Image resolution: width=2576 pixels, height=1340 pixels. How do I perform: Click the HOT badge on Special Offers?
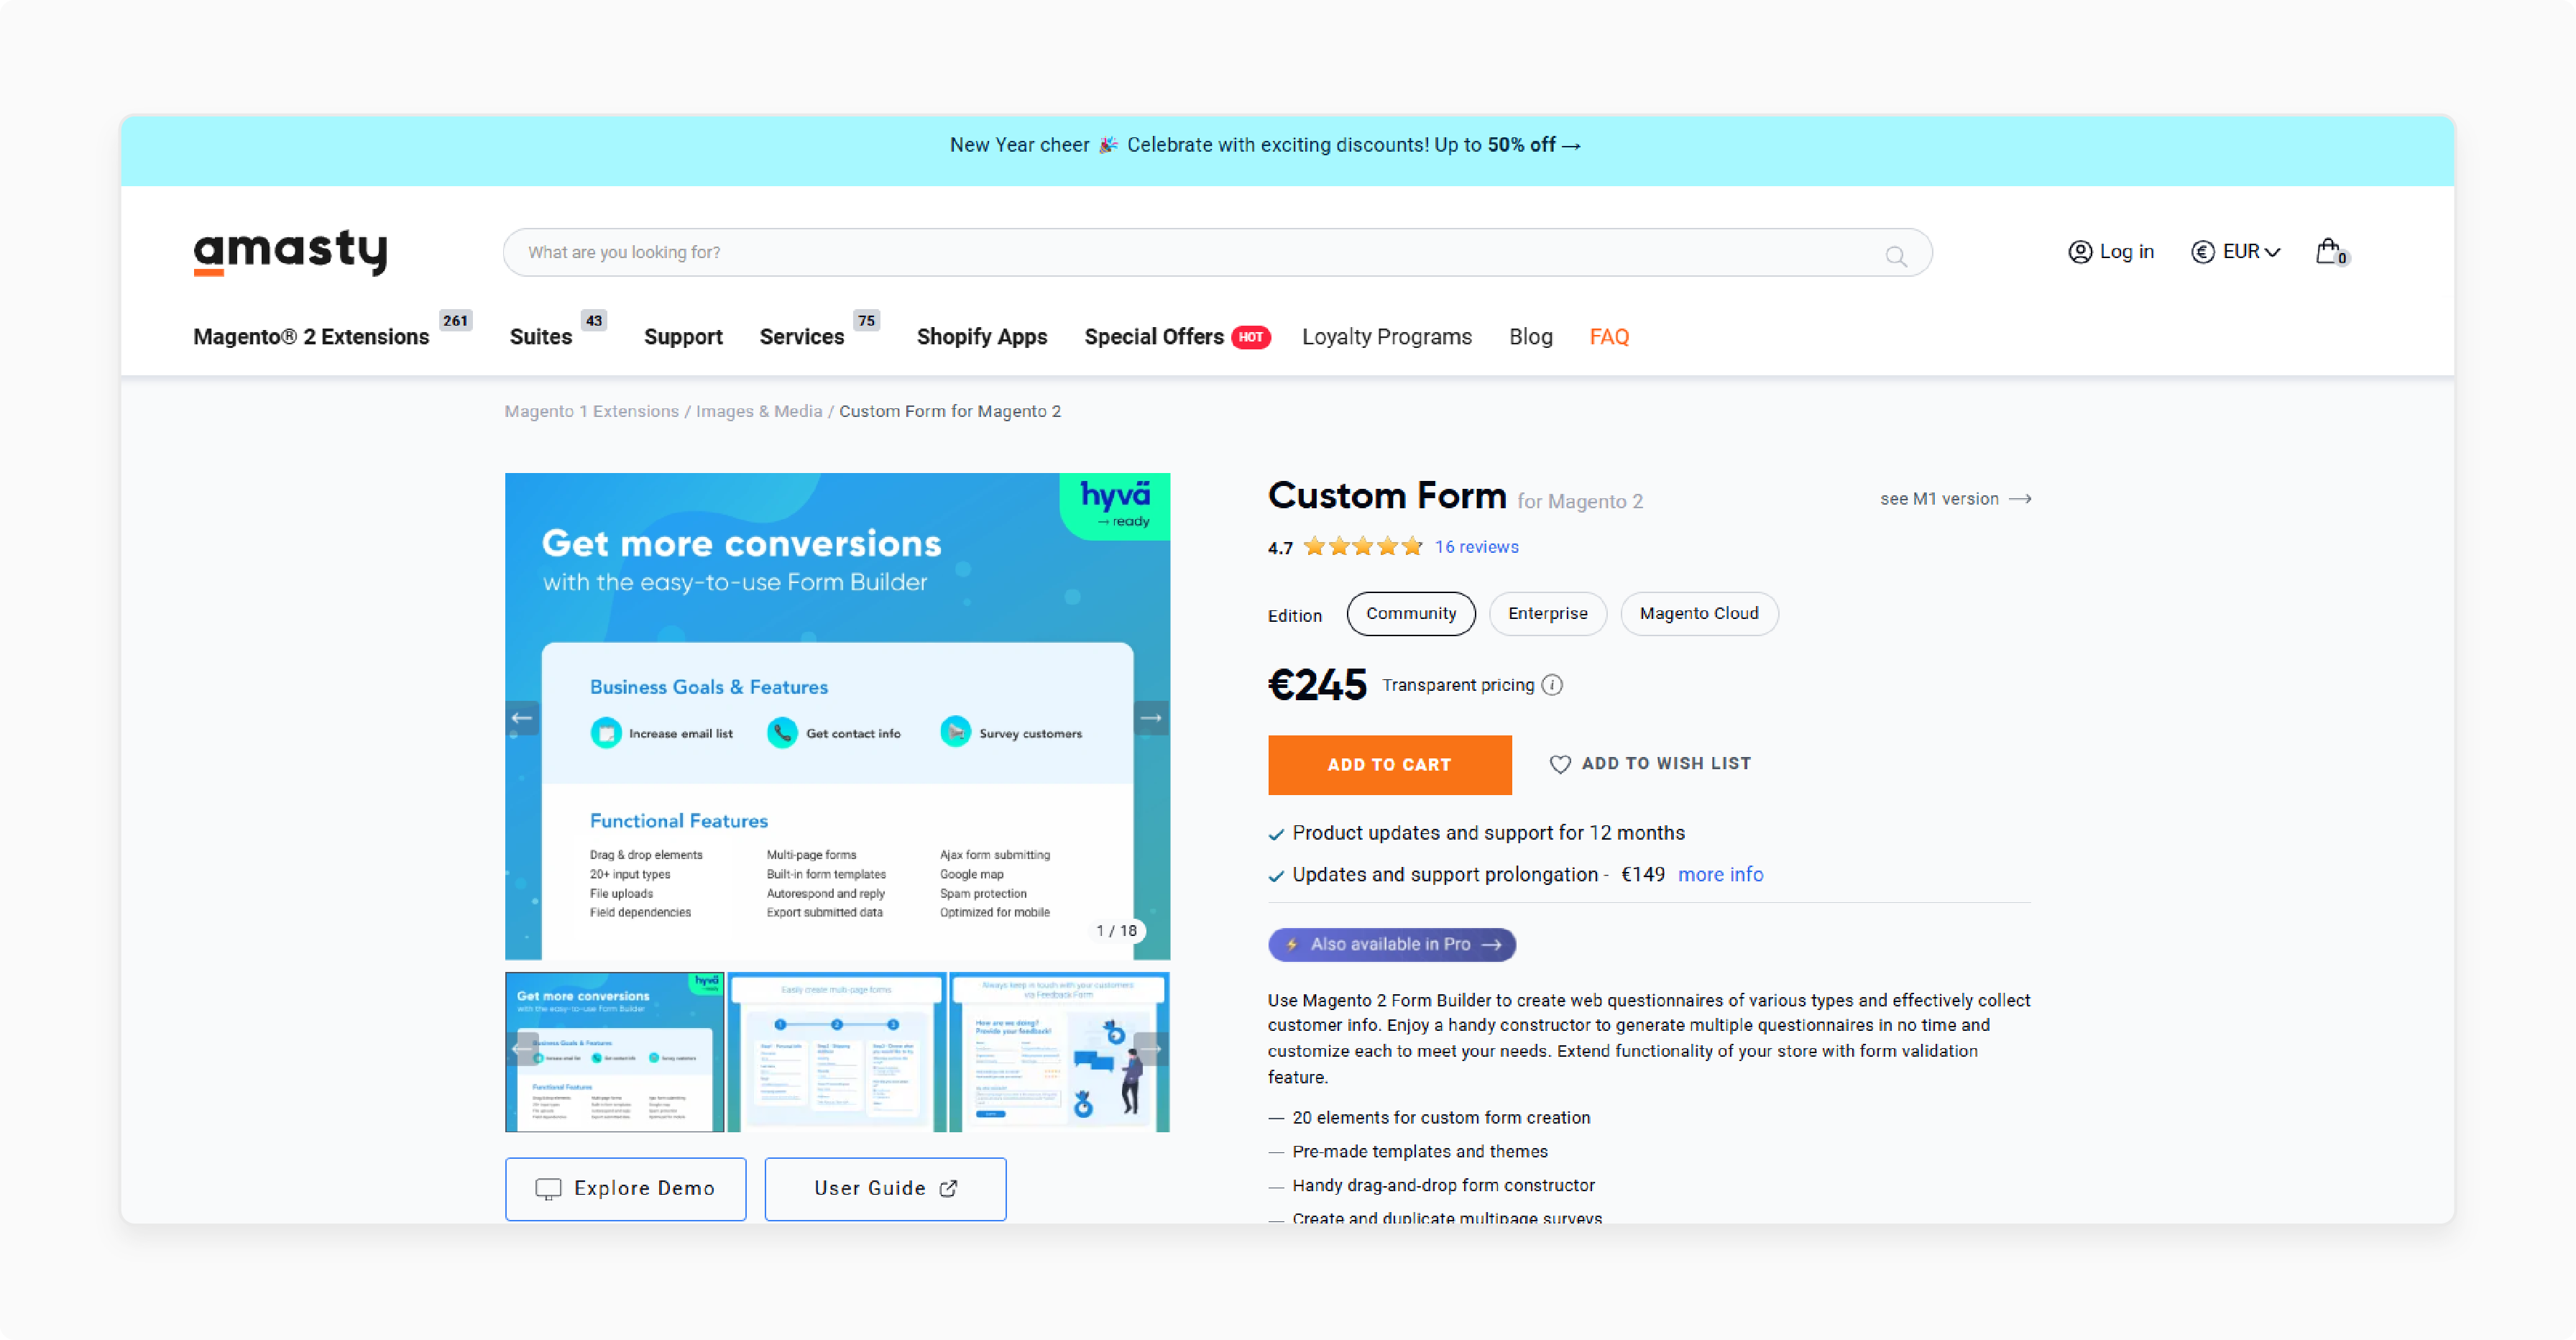click(1251, 337)
